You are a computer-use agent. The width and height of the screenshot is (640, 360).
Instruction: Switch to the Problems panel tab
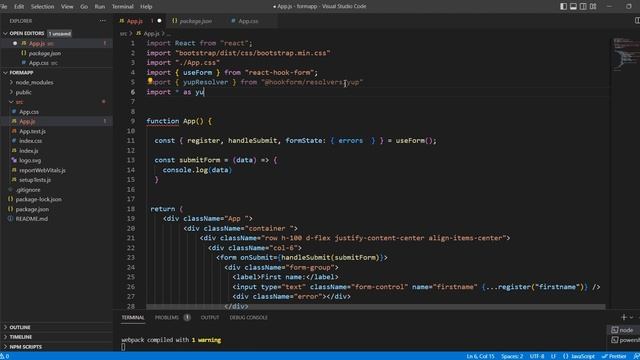167,318
